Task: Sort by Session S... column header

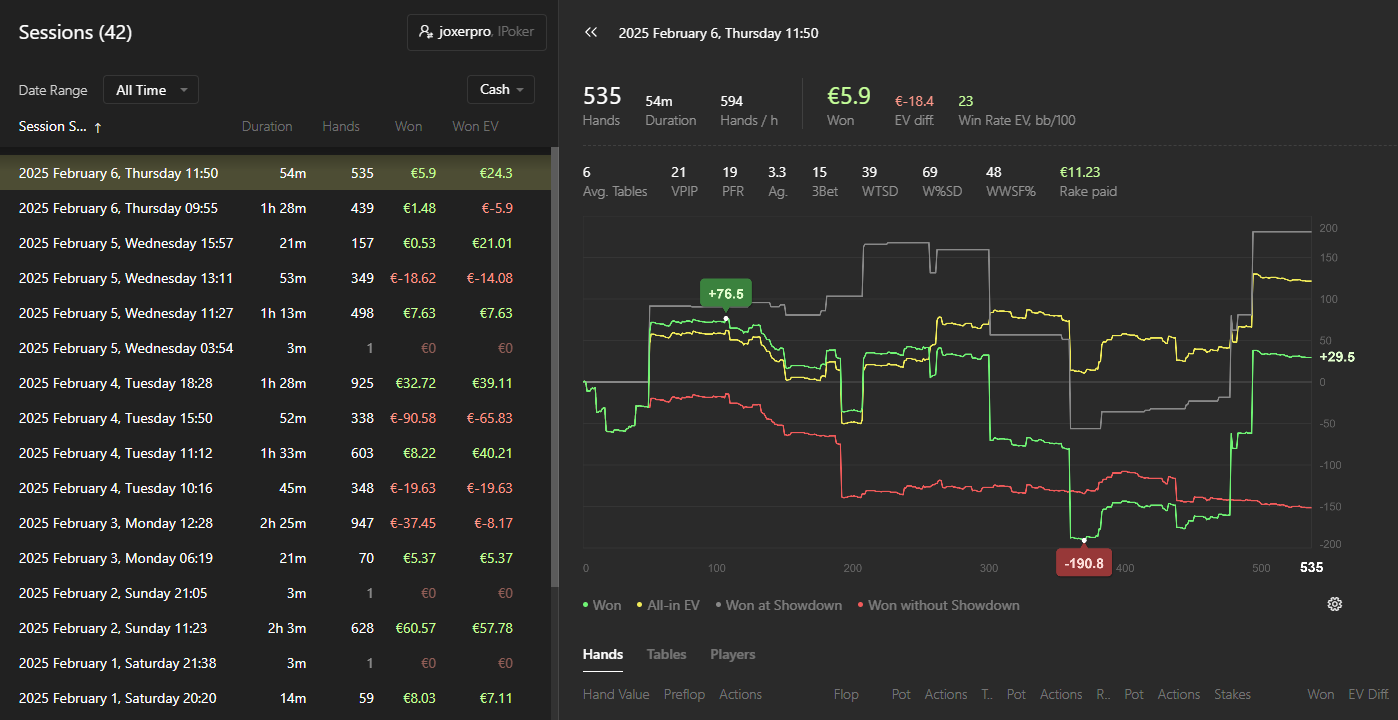Action: (x=53, y=127)
